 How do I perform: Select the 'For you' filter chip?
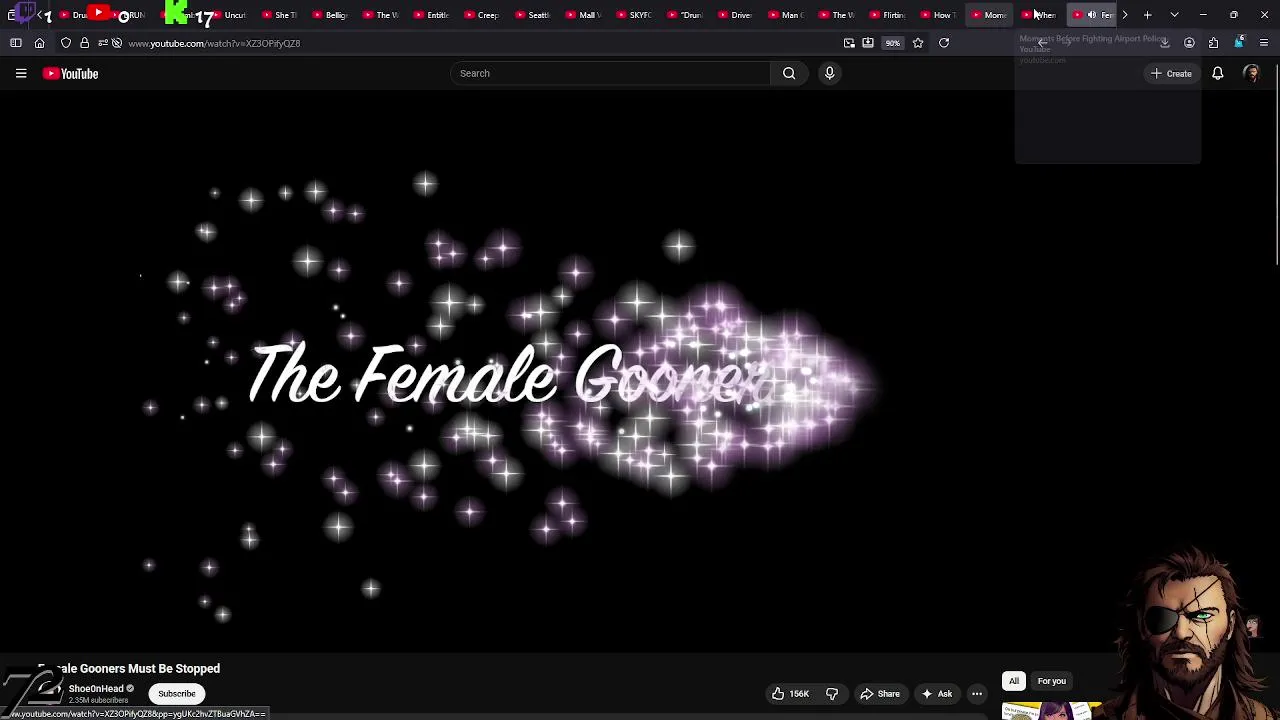pyautogui.click(x=1051, y=681)
